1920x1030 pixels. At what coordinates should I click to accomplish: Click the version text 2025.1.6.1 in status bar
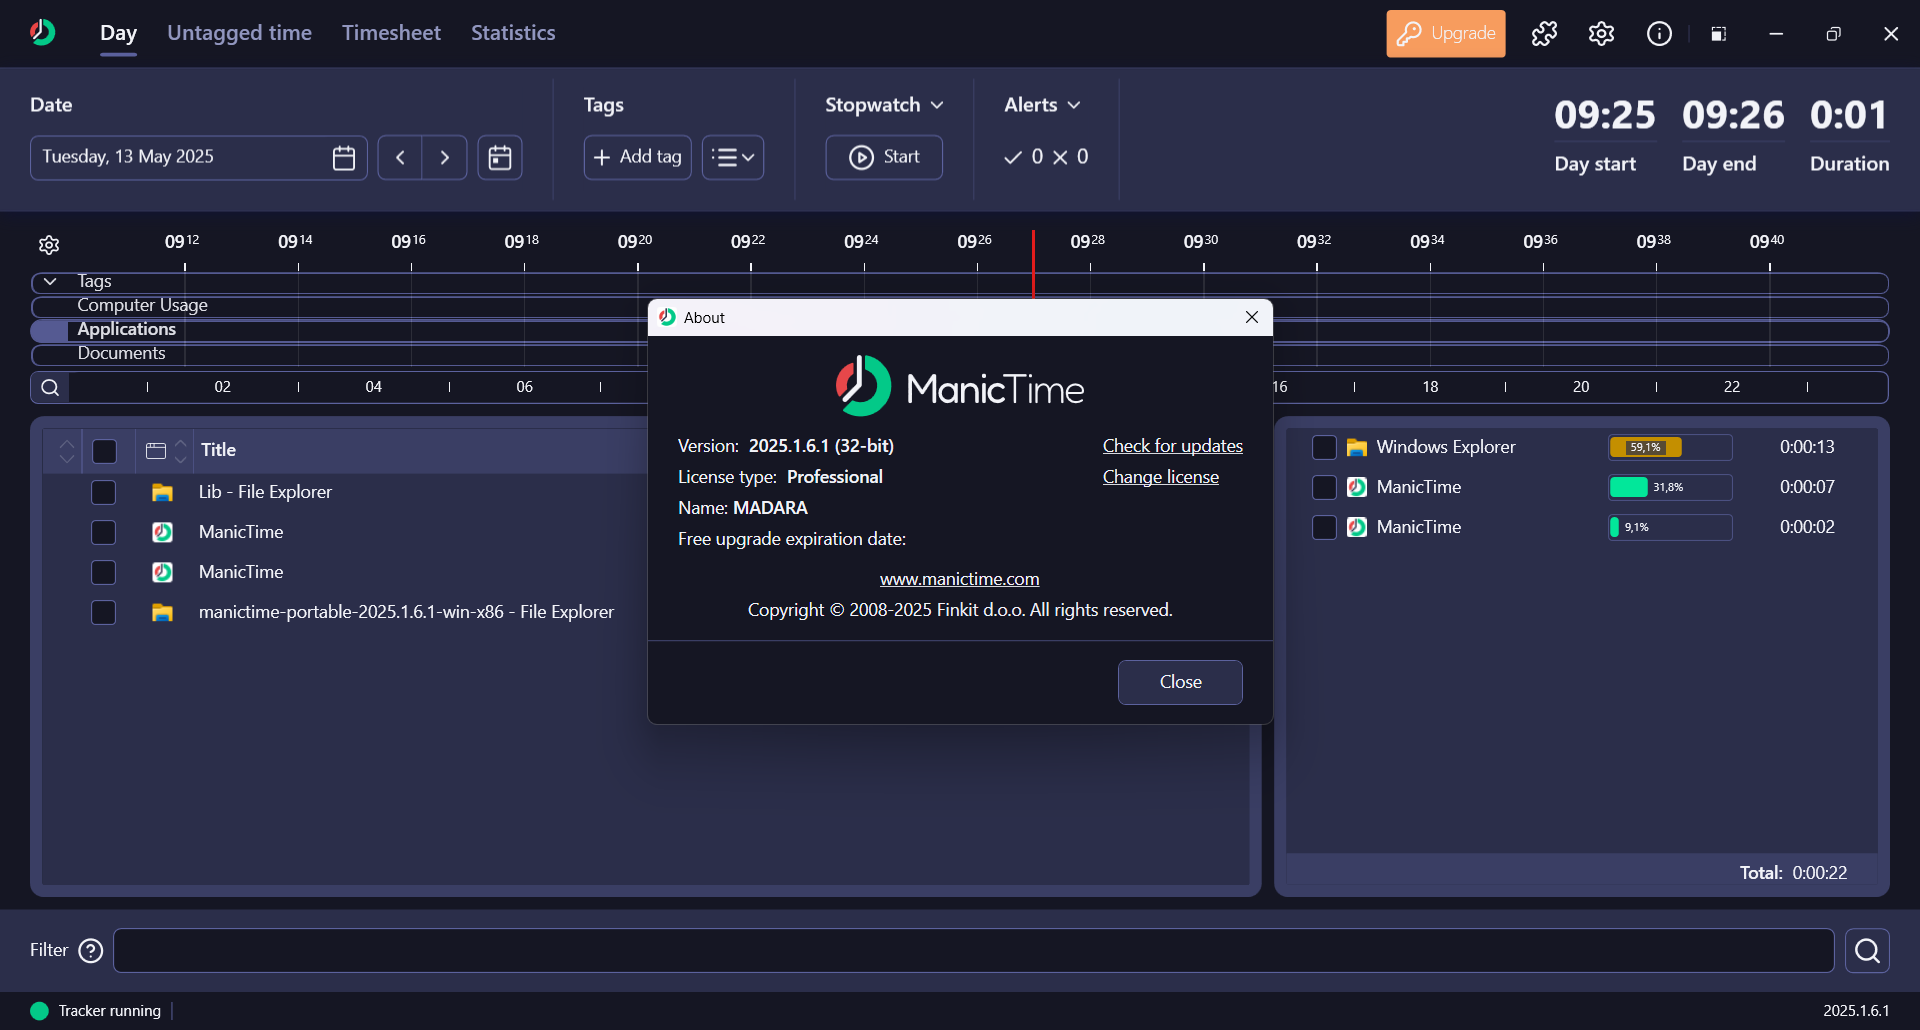coord(1856,1011)
